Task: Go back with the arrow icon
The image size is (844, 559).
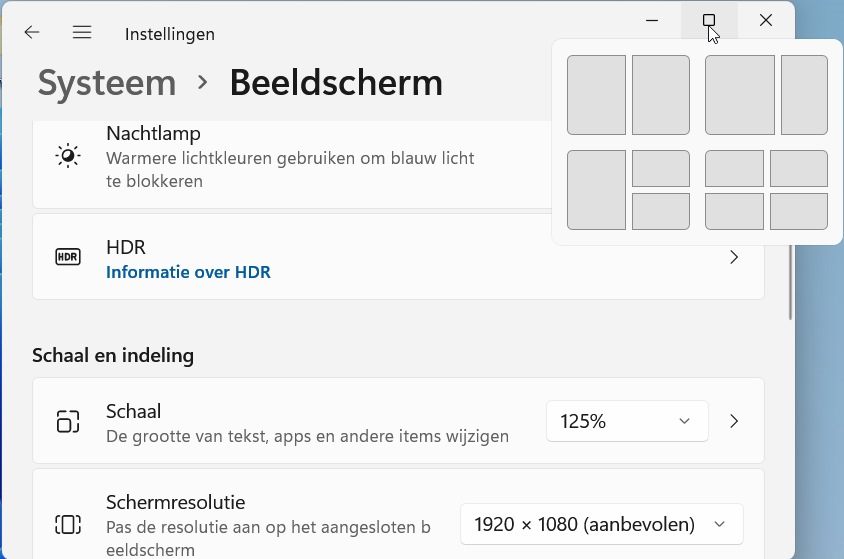Action: (x=32, y=32)
